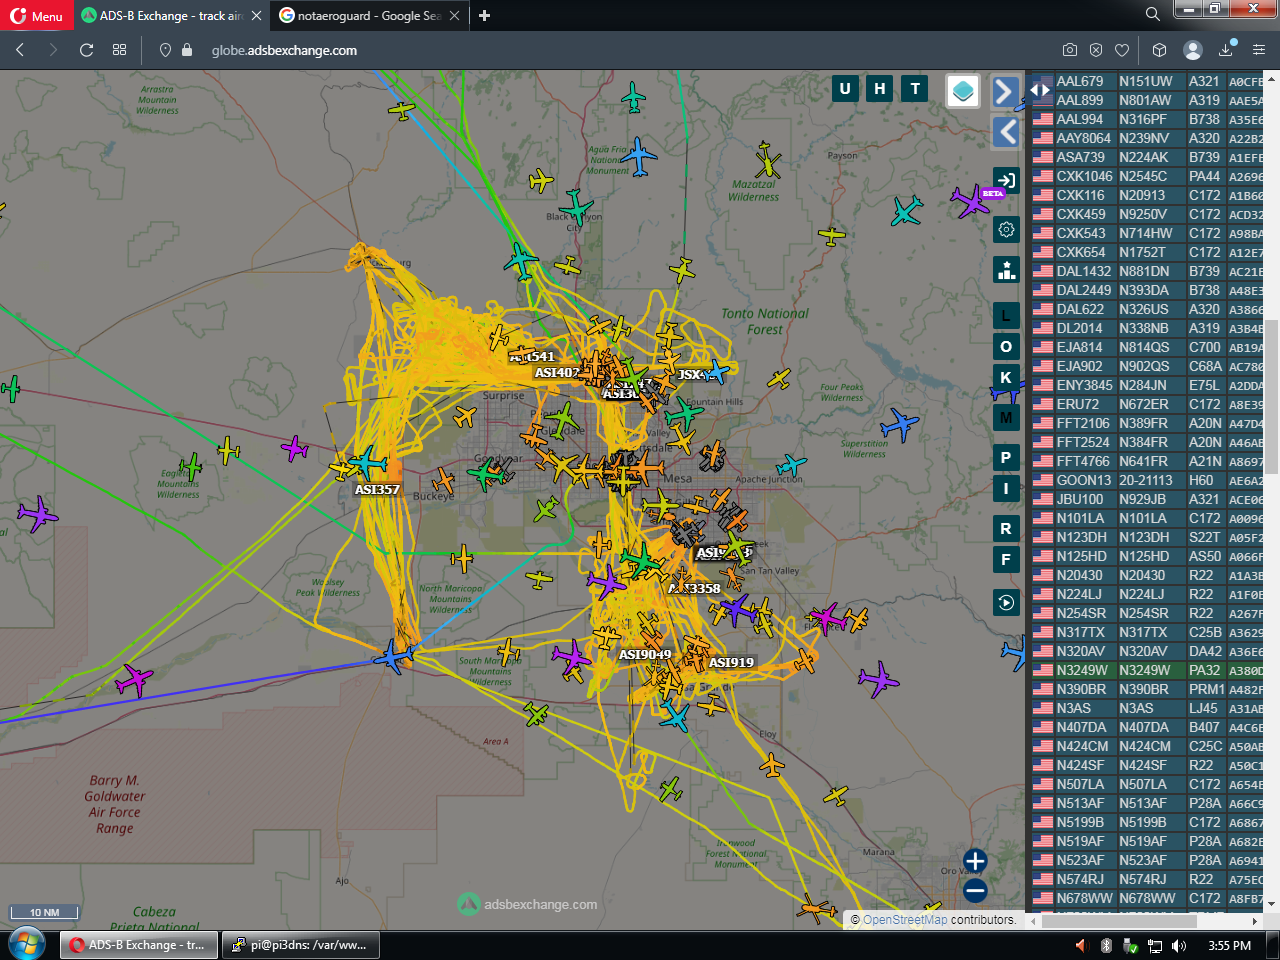Zoom out on the map
The width and height of the screenshot is (1280, 960).
[x=975, y=890]
